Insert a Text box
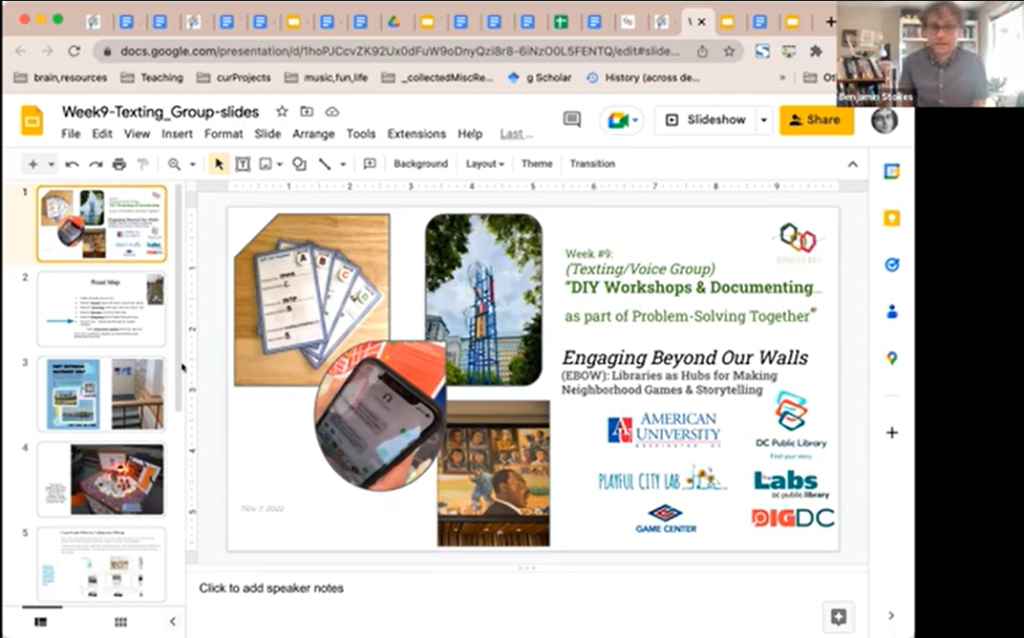Screen dimensions: 1024x638 (242, 165)
